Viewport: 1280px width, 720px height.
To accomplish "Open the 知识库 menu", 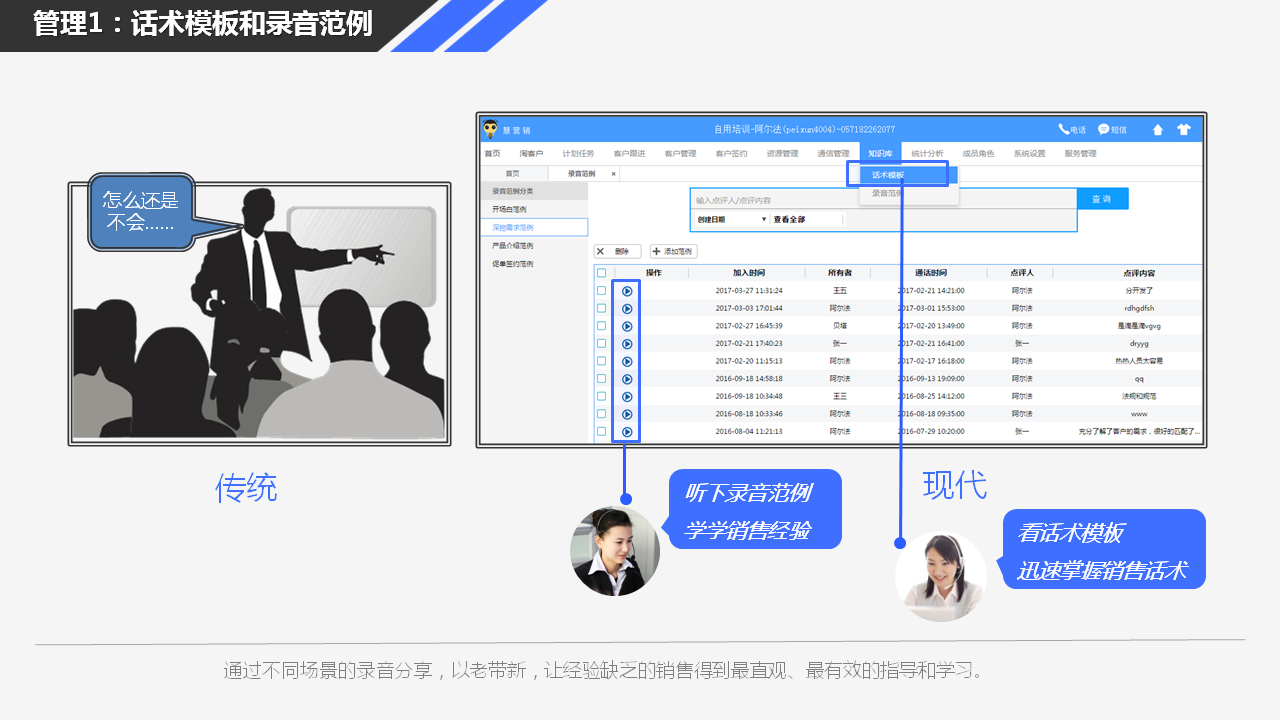I will coord(879,154).
